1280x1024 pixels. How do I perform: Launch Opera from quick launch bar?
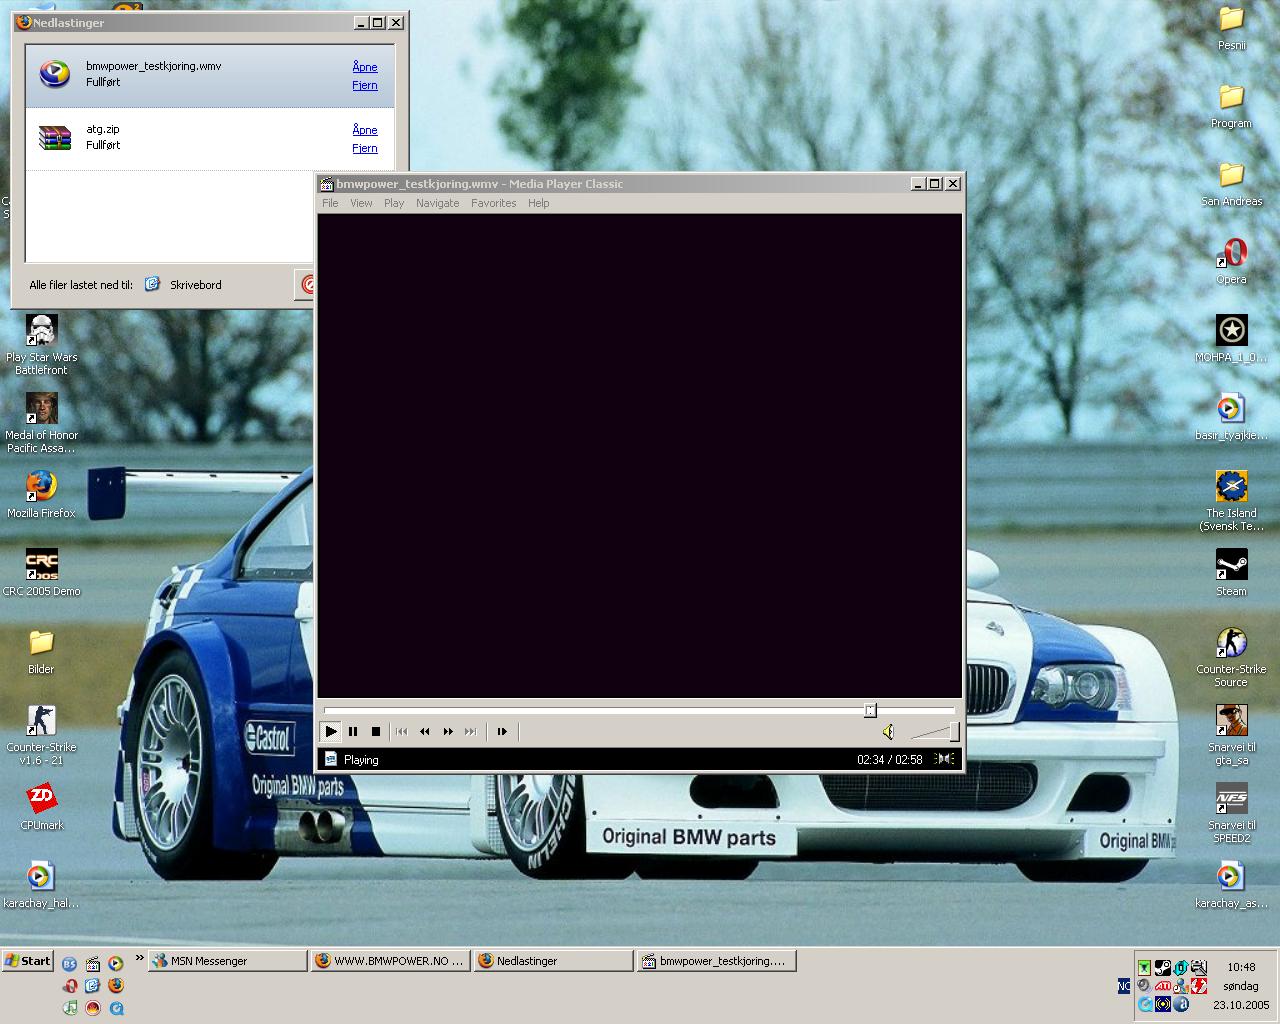click(x=71, y=985)
